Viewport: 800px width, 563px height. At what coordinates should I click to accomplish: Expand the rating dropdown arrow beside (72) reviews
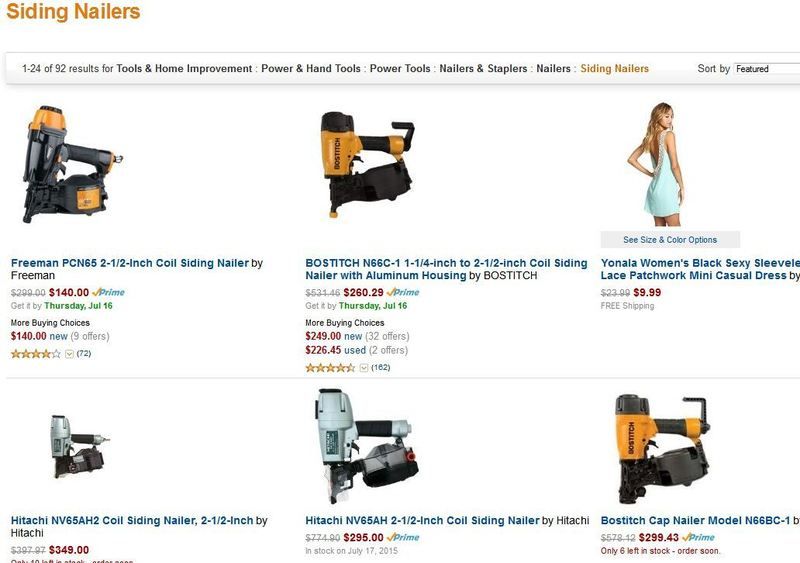pos(69,354)
